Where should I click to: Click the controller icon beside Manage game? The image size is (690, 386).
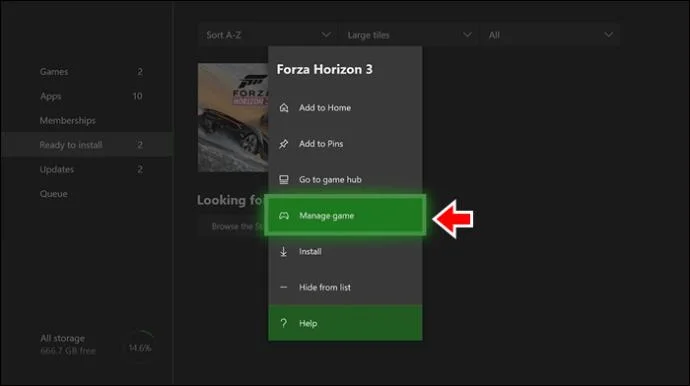(x=284, y=216)
